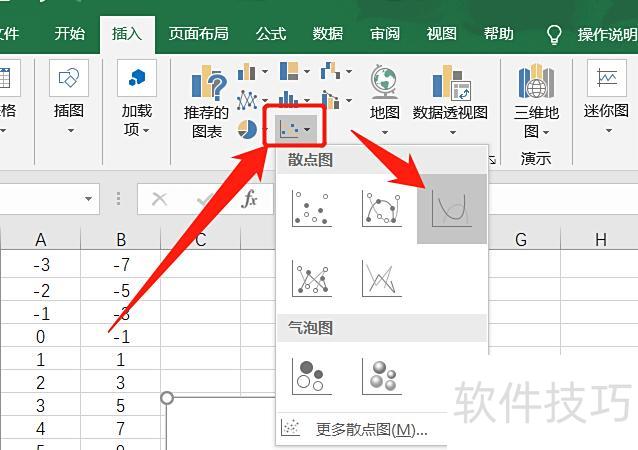Switch to the Page Layout (页面布局) tab
Viewport: 638px width, 450px height.
tap(199, 34)
